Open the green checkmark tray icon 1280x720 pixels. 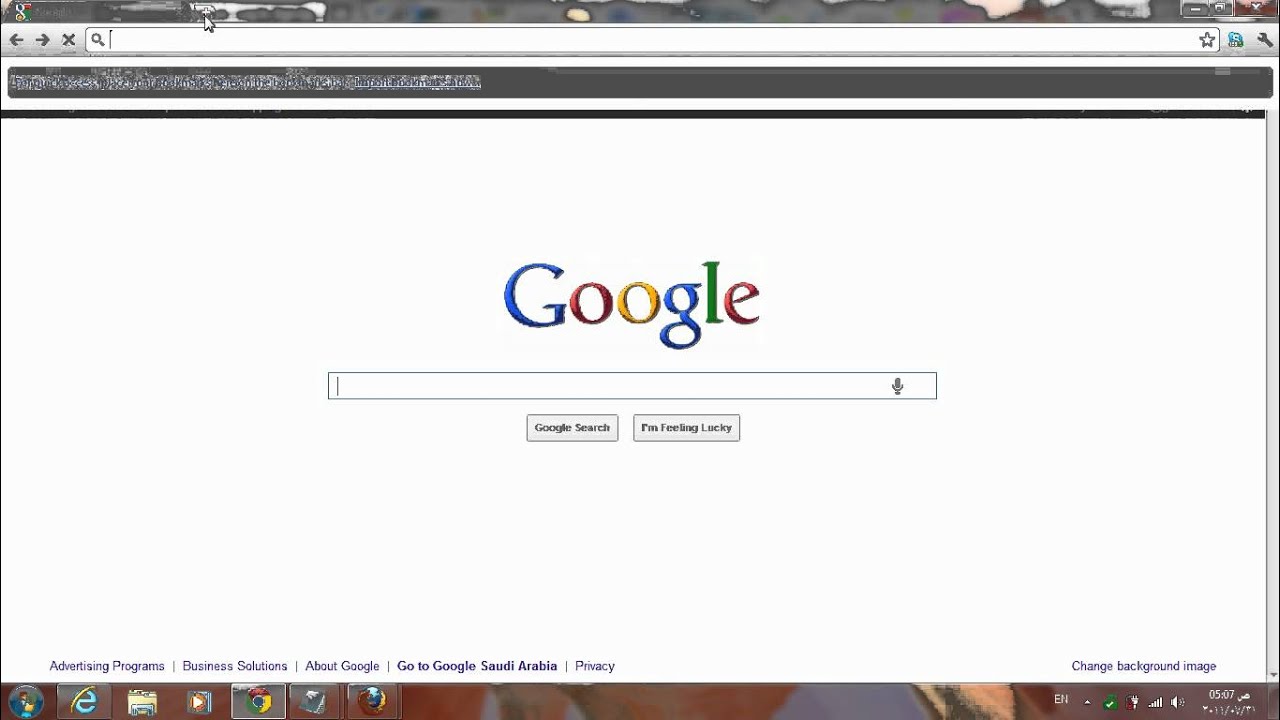pyautogui.click(x=1109, y=702)
